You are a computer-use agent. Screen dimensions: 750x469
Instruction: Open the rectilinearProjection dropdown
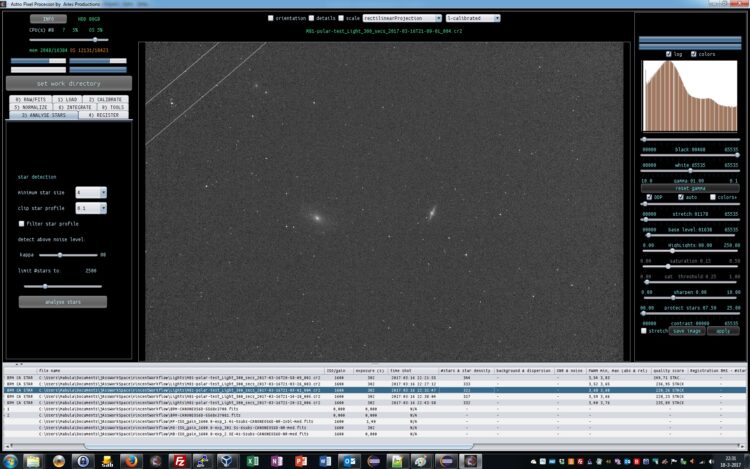(x=402, y=18)
